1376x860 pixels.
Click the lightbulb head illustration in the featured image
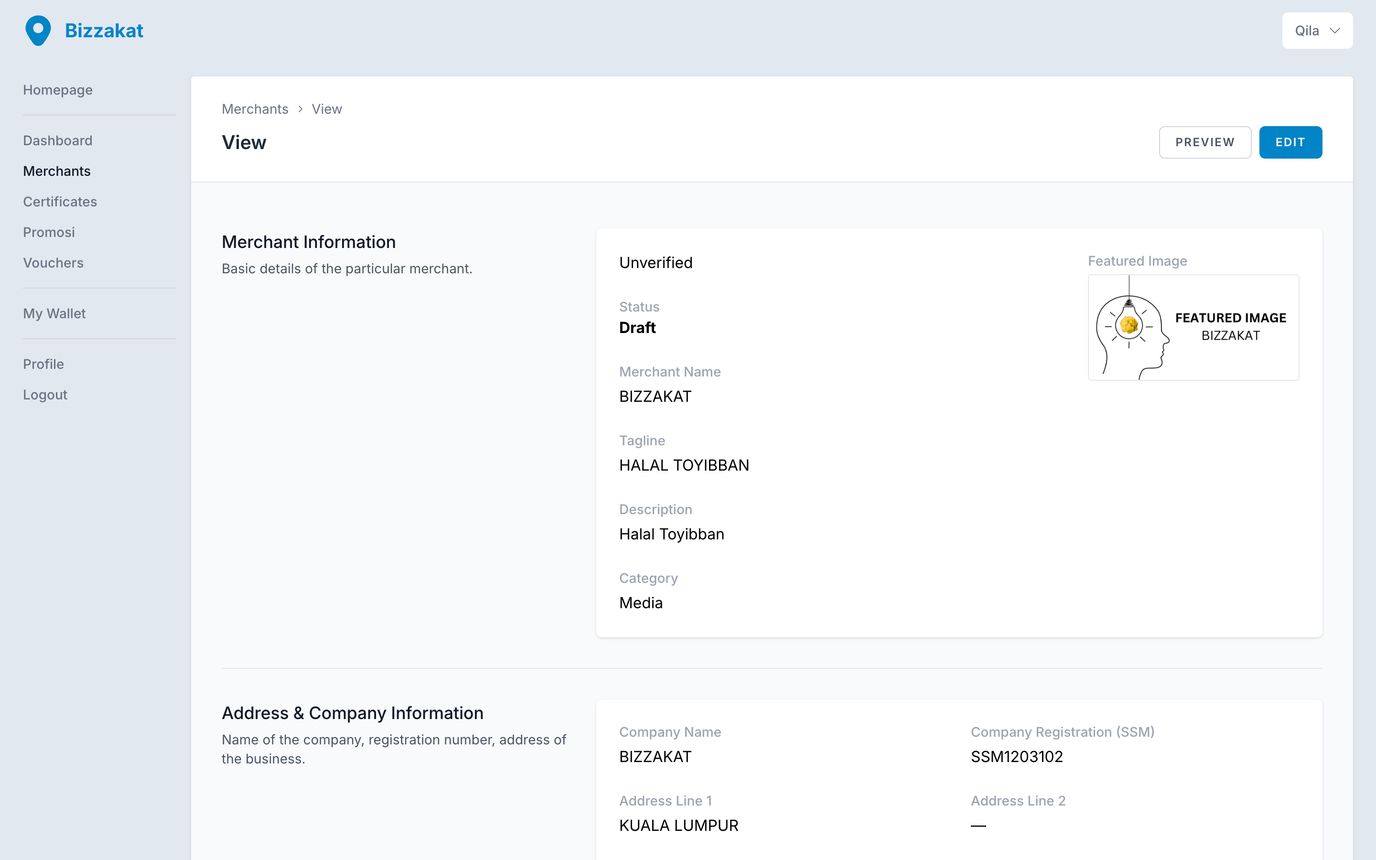1131,328
